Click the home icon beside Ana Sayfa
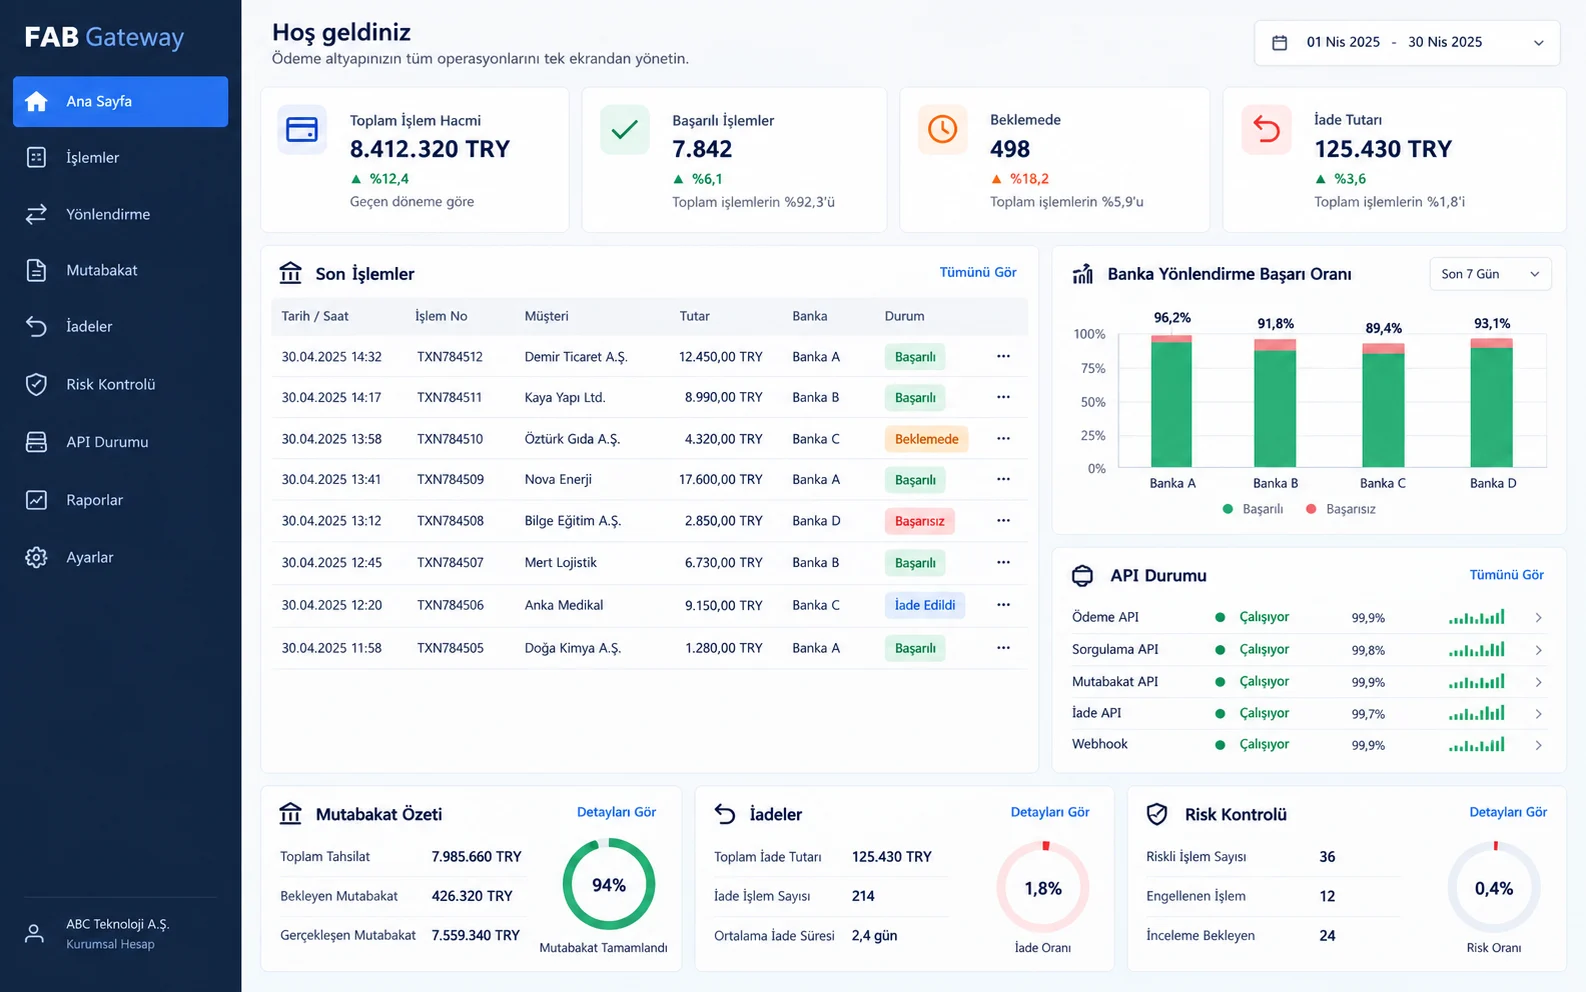1586x992 pixels. coord(36,101)
